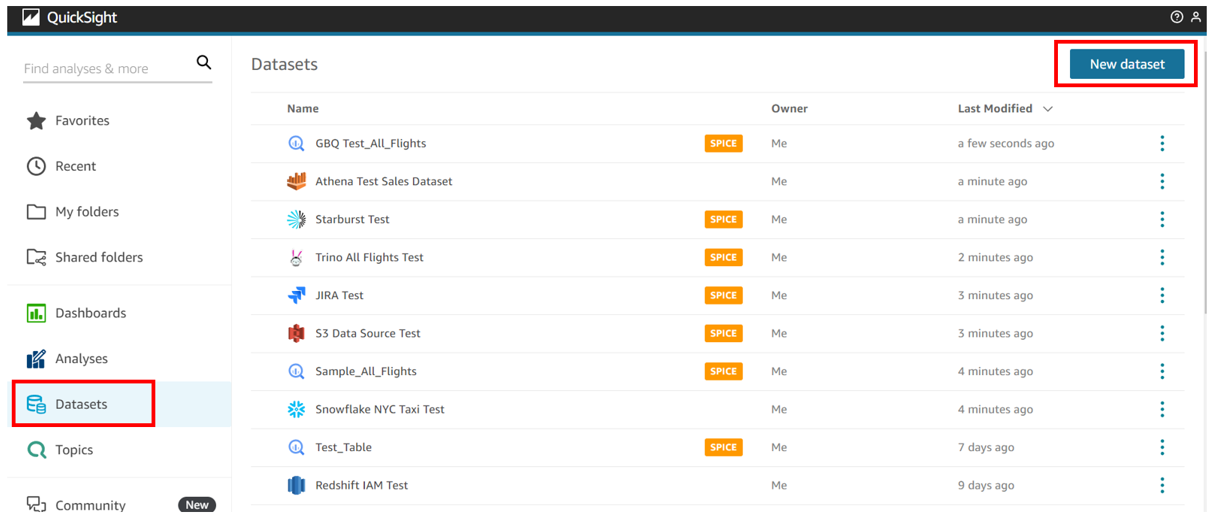Click the Snowflake NYC Taxi Test icon

point(296,410)
